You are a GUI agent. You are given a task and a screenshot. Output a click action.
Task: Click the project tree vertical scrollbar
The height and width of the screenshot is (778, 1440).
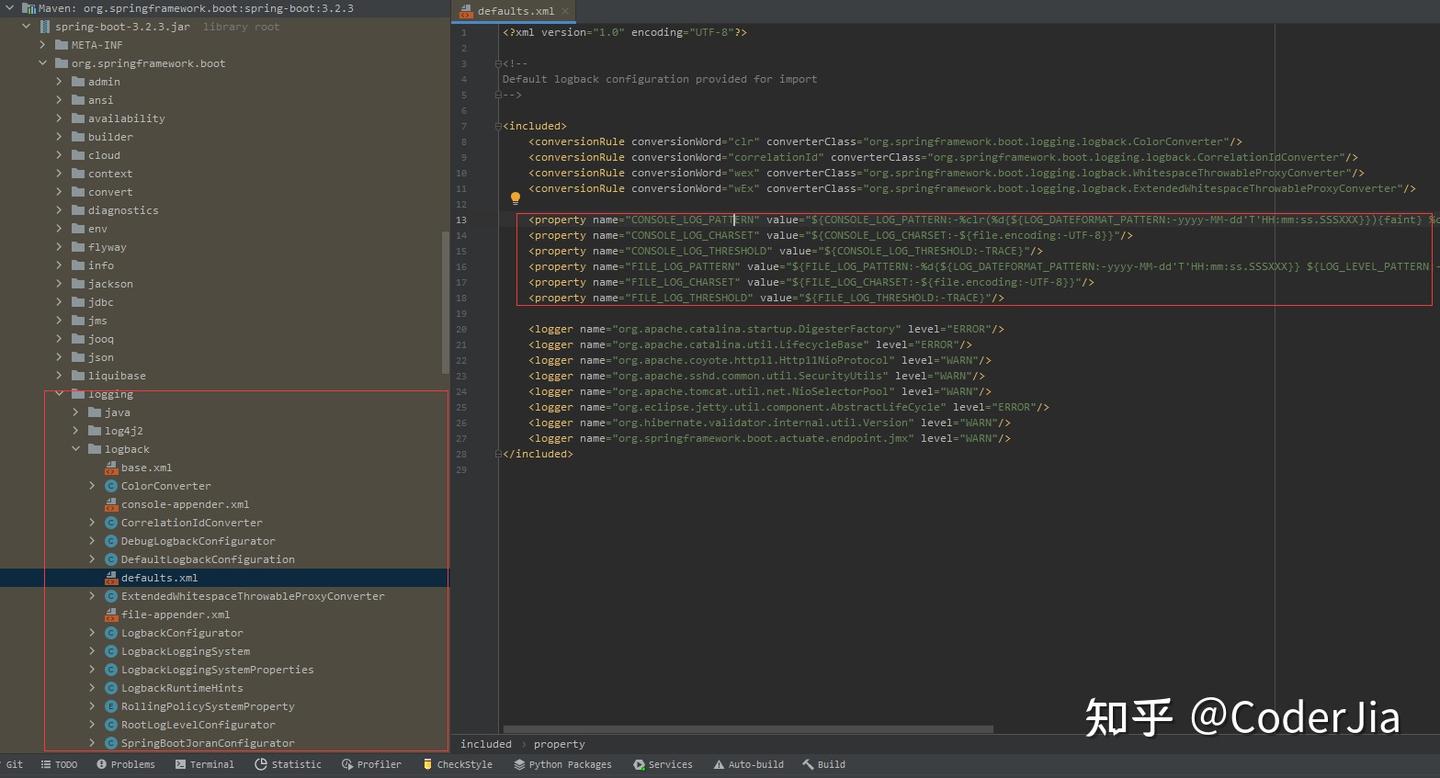point(446,303)
